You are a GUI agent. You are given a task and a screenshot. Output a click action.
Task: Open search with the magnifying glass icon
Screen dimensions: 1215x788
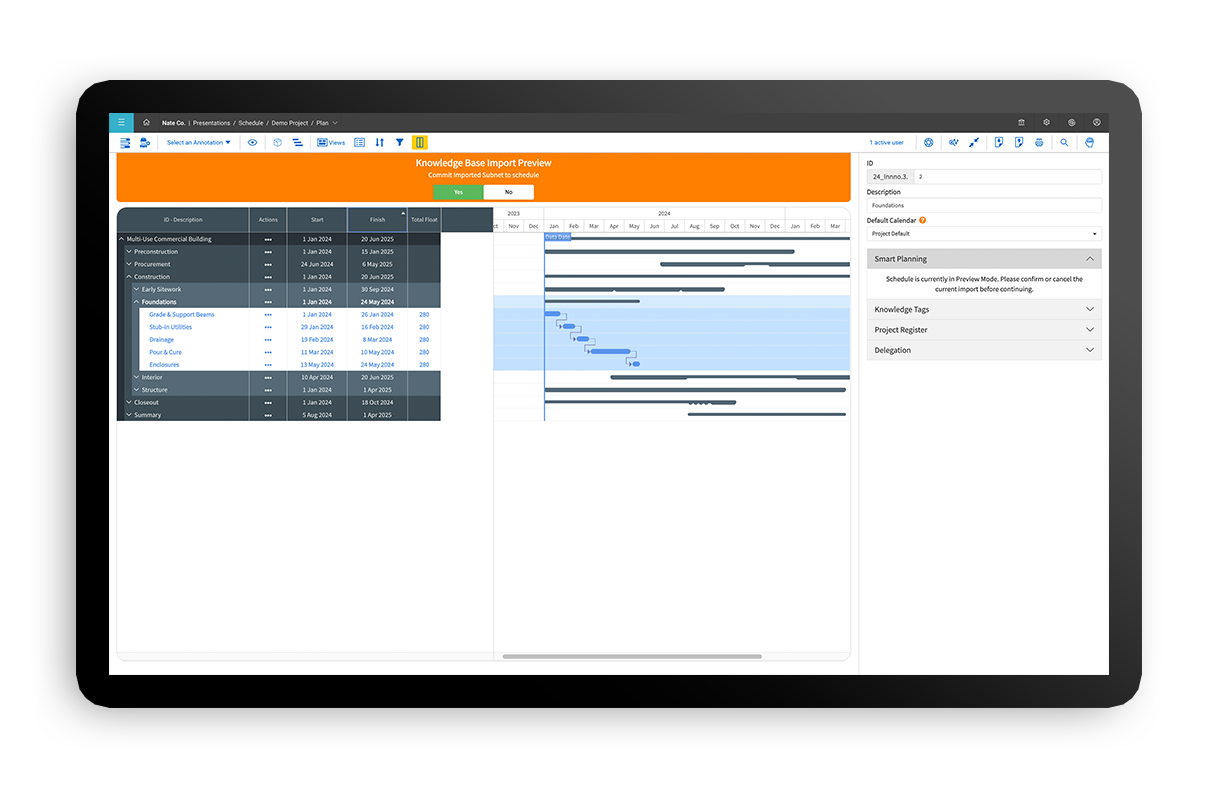pyautogui.click(x=1064, y=143)
